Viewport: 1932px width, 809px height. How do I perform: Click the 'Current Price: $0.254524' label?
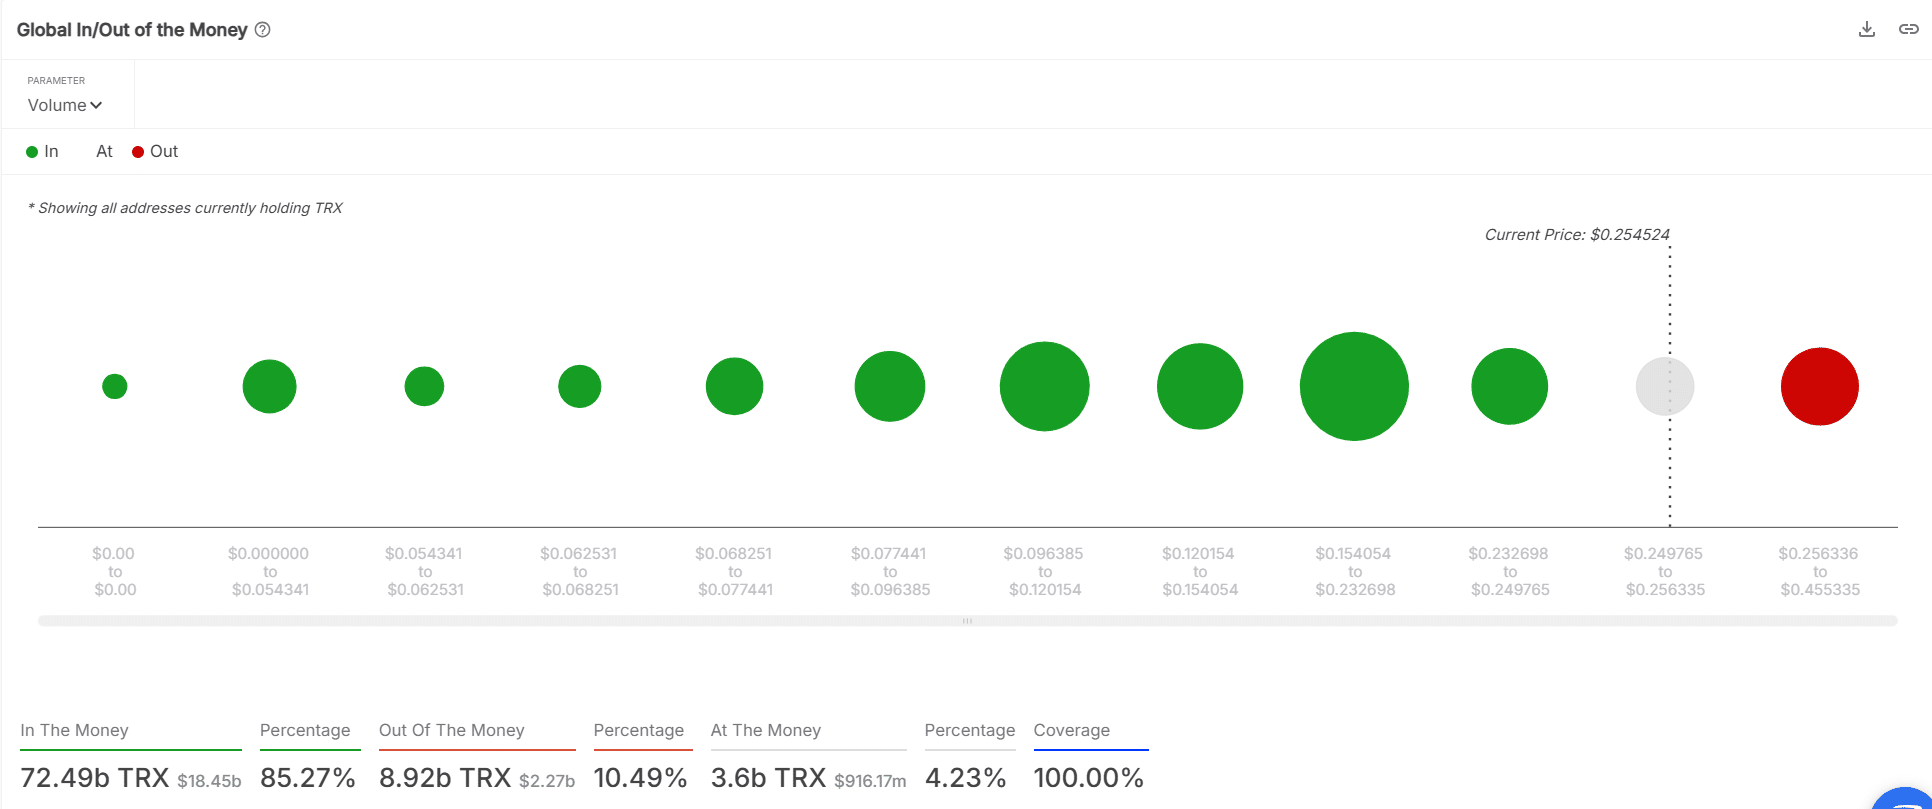(1576, 235)
